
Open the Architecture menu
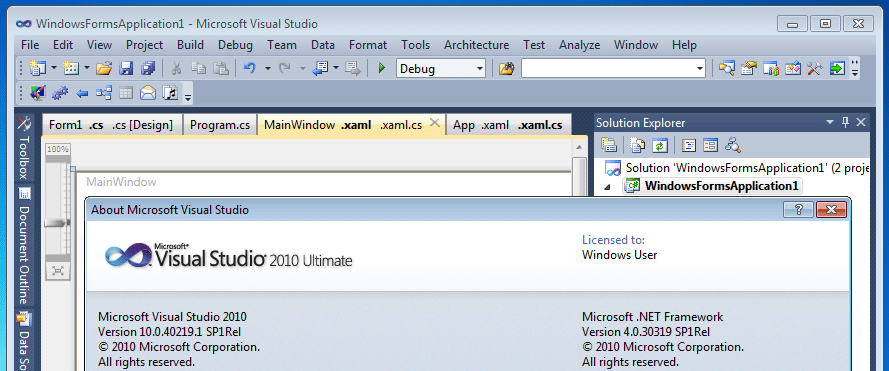tap(476, 45)
